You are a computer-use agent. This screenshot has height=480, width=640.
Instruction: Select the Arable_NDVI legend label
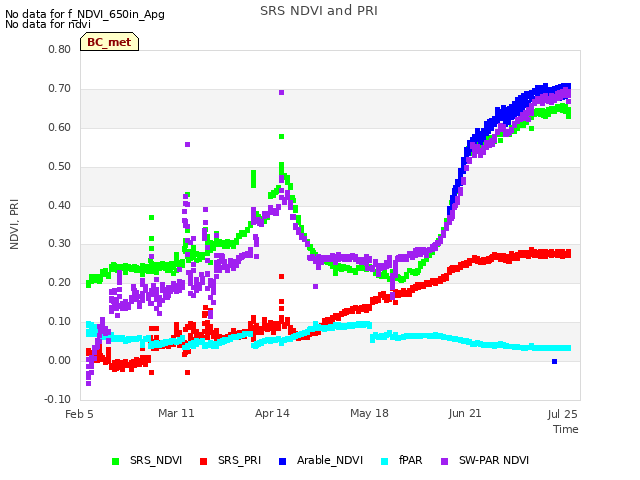pos(330,460)
